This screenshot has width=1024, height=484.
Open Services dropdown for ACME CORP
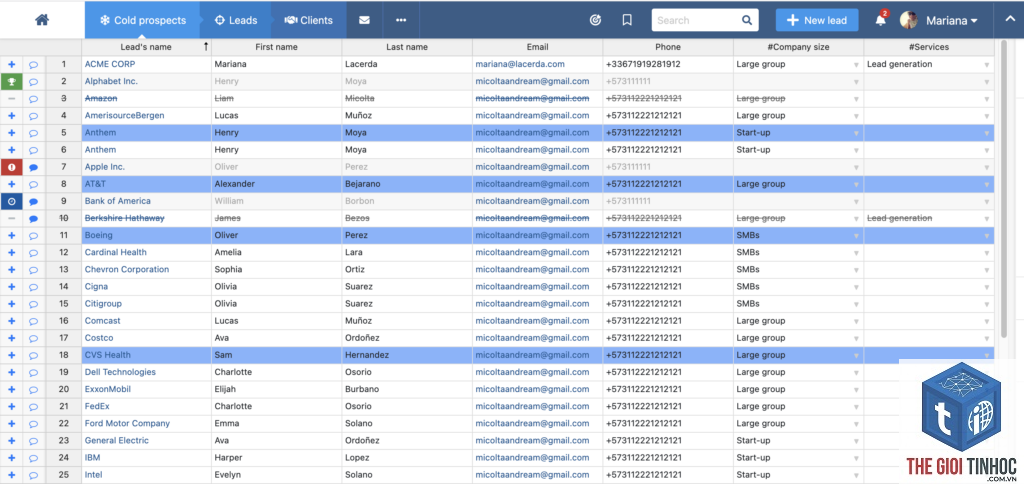(987, 65)
